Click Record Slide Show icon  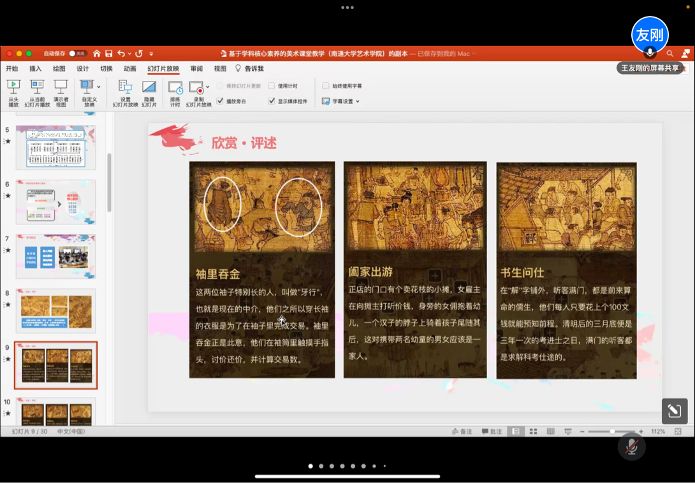195,87
